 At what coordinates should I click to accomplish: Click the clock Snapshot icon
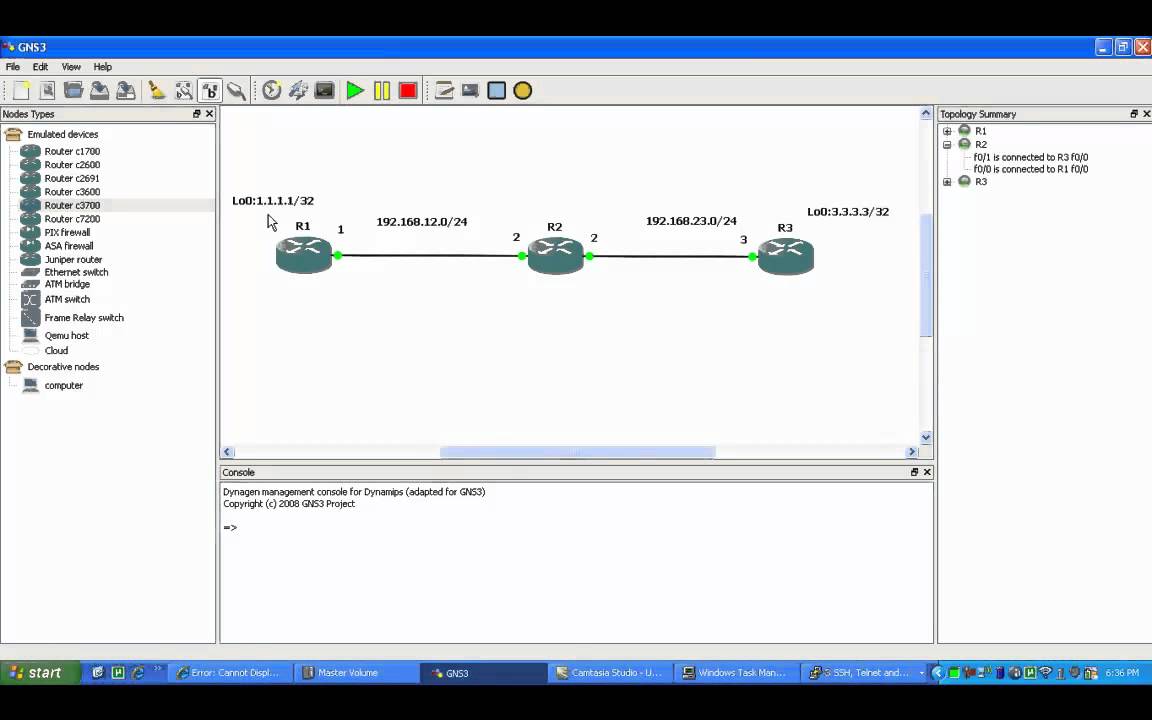point(272,90)
